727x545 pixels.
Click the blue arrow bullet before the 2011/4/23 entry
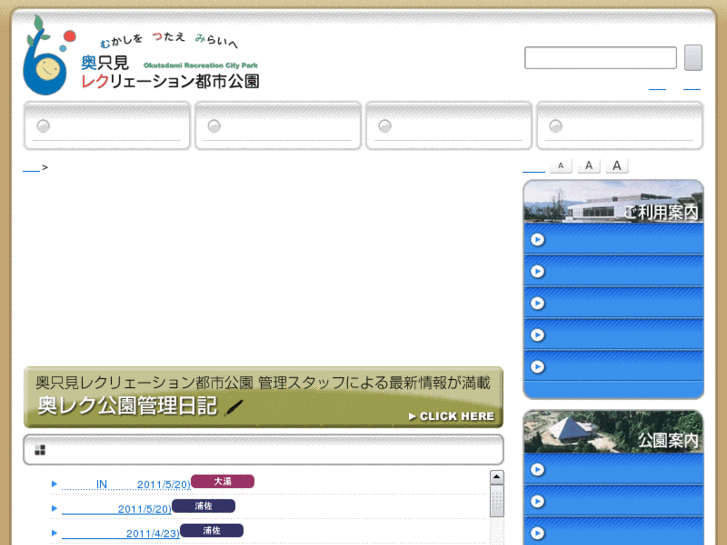click(54, 533)
